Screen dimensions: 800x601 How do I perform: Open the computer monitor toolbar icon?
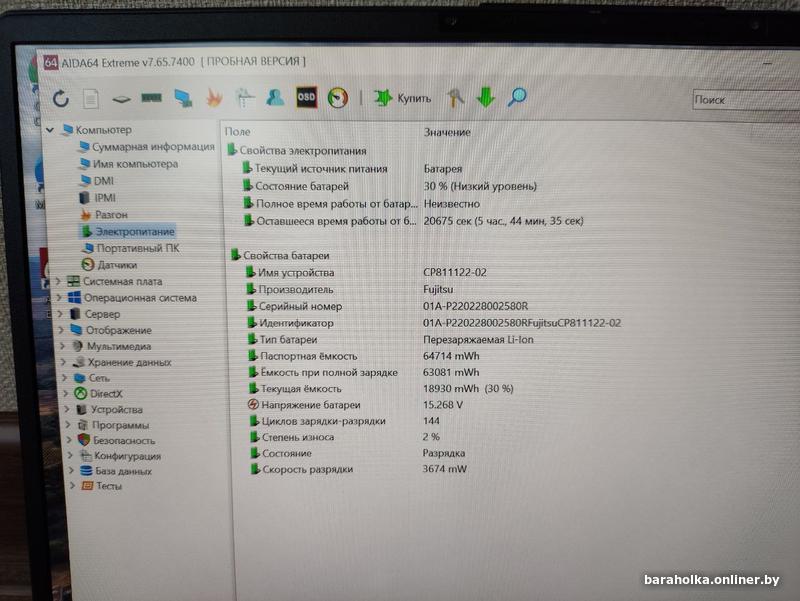click(183, 97)
